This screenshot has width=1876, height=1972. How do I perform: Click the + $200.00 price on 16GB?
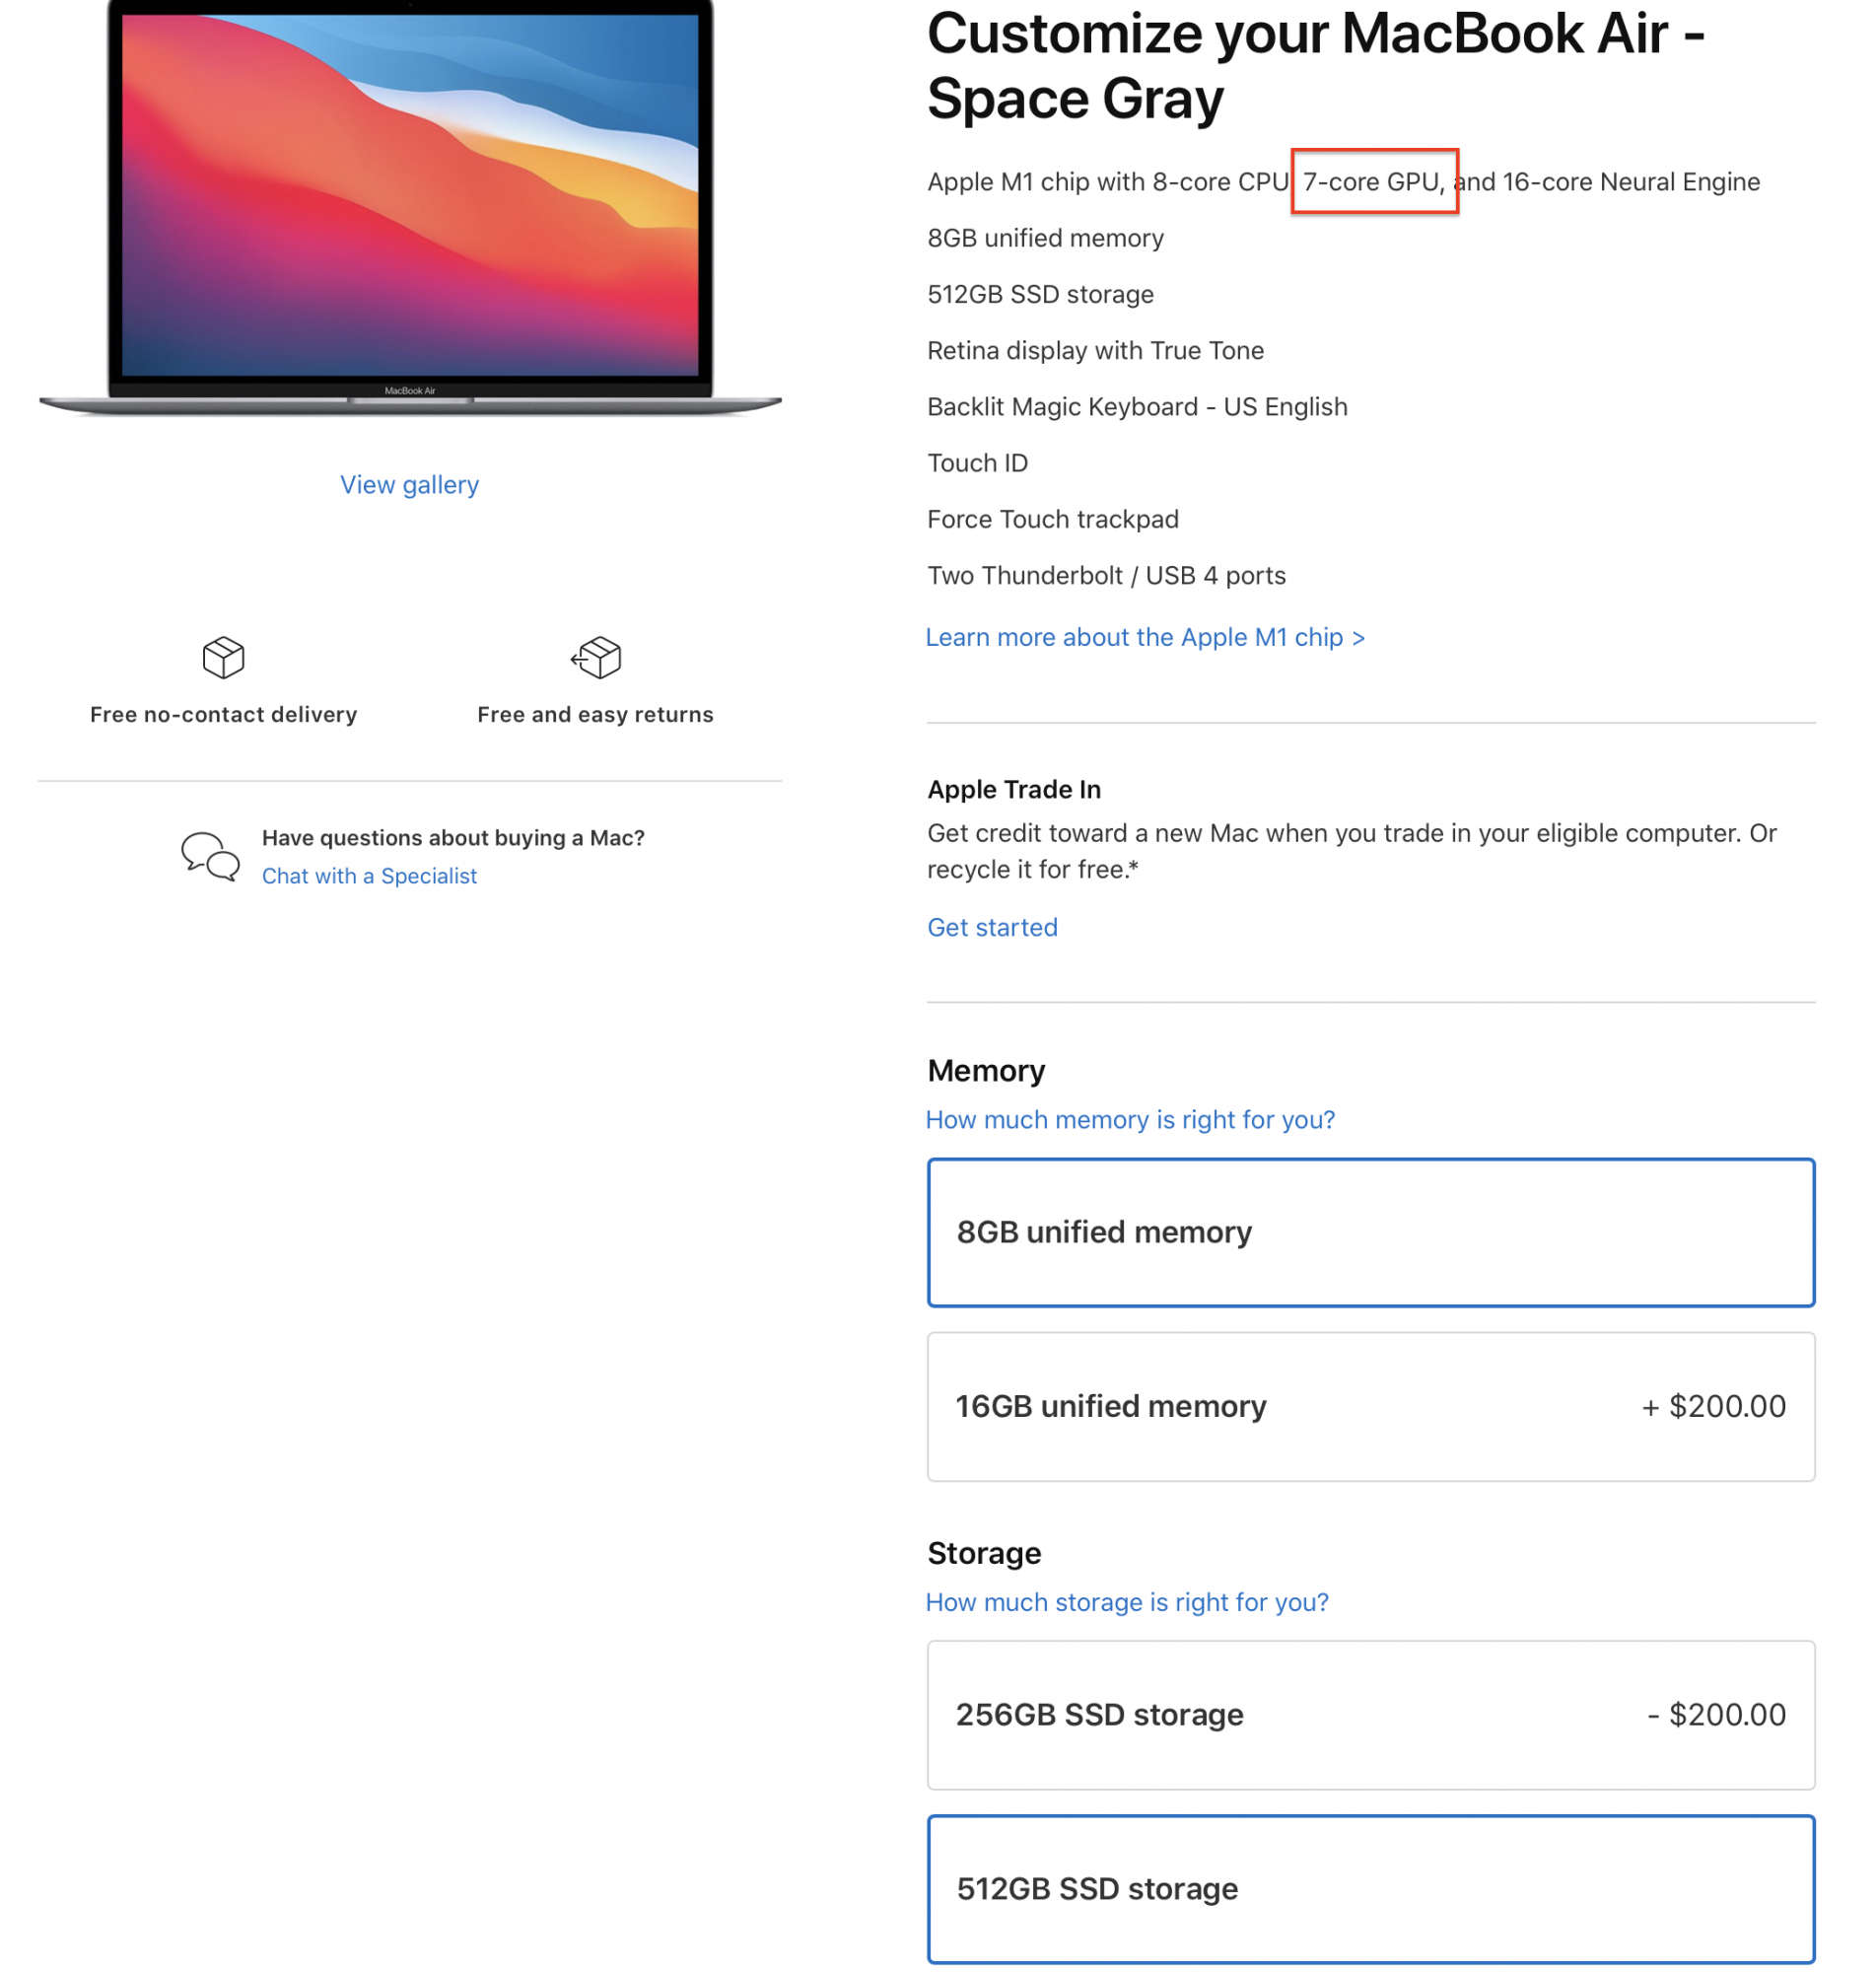tap(1713, 1406)
